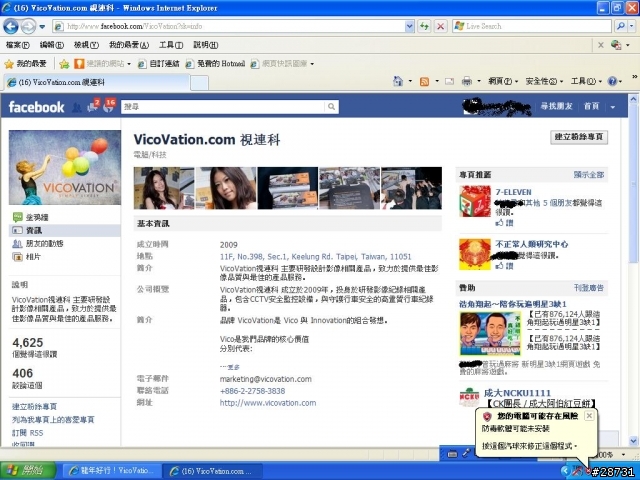Like the 7-ELEVEN page with thumbs-up
Screen dimensions: 640x480
click(x=504, y=222)
